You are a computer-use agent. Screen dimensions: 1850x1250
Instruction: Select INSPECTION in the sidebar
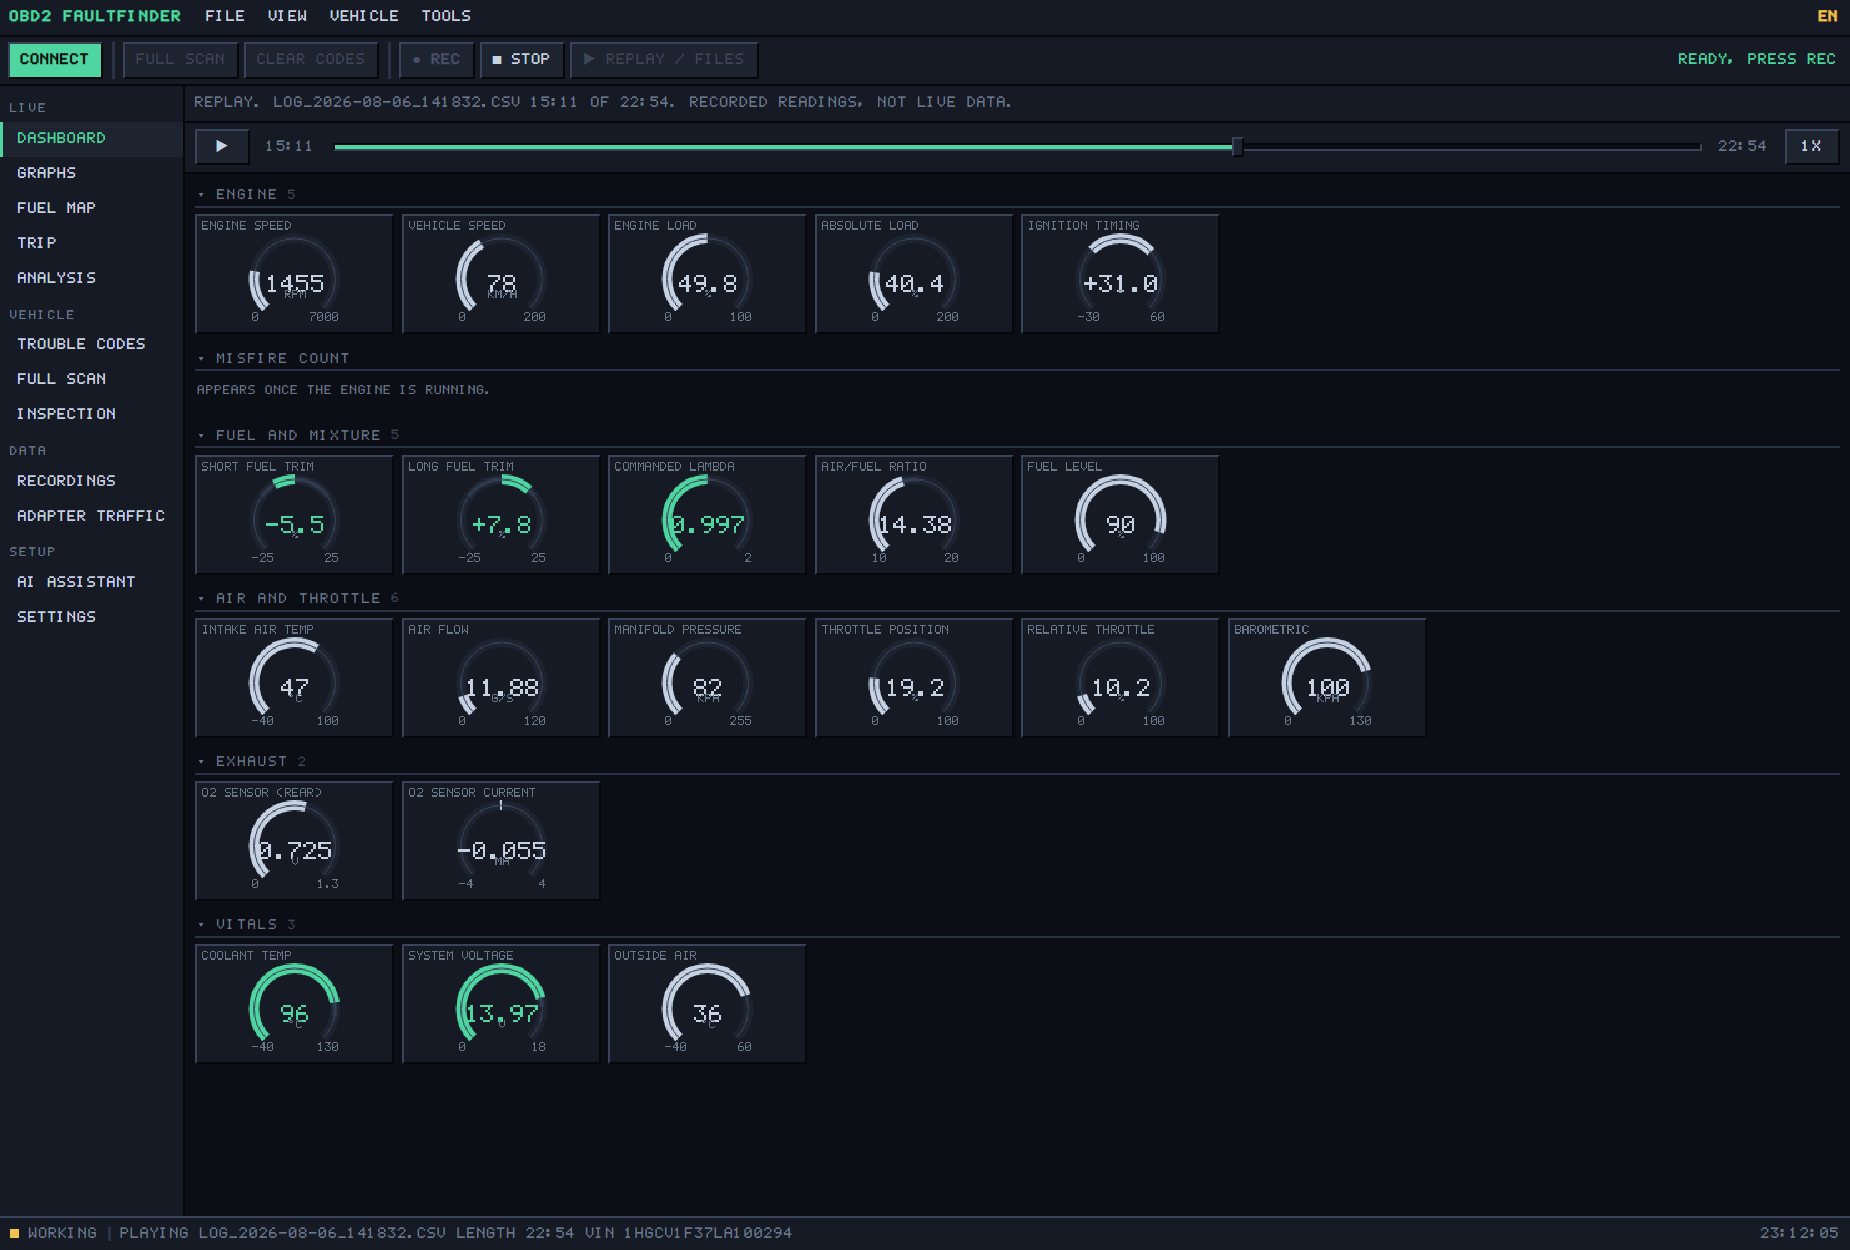(91, 414)
